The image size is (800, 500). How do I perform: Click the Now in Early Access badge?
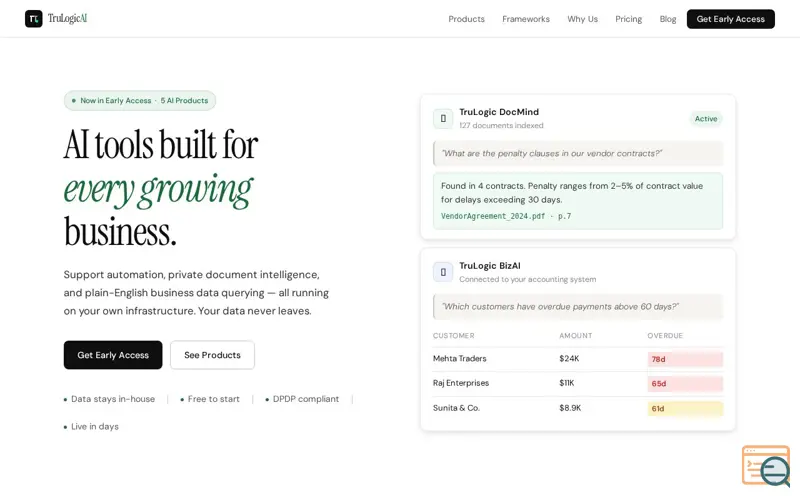[140, 101]
